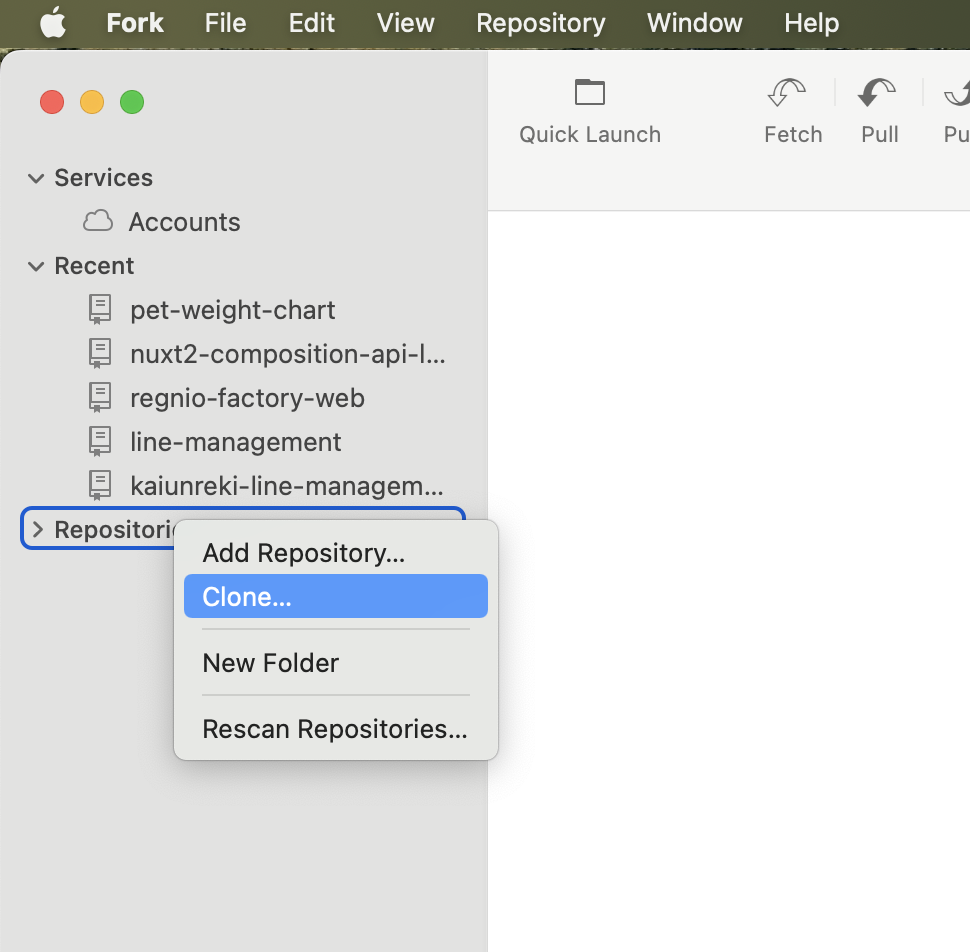Click the Quick Launch folder icon
This screenshot has height=952, width=970.
click(590, 93)
